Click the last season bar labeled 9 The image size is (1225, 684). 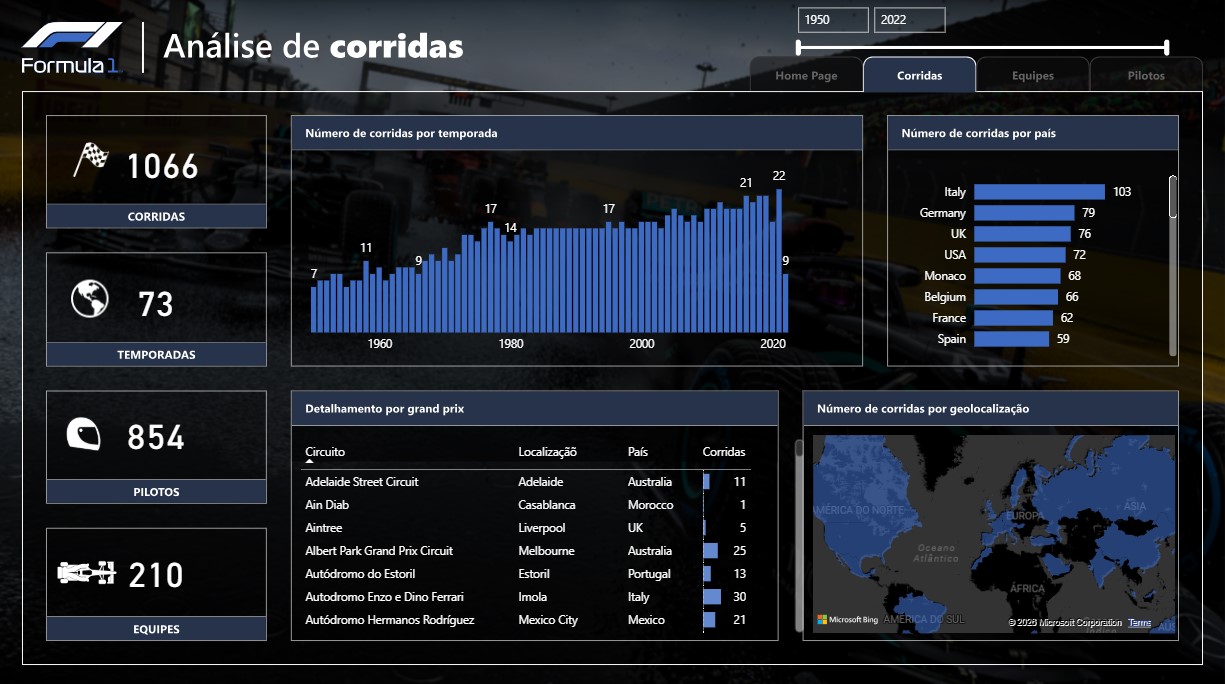click(786, 303)
